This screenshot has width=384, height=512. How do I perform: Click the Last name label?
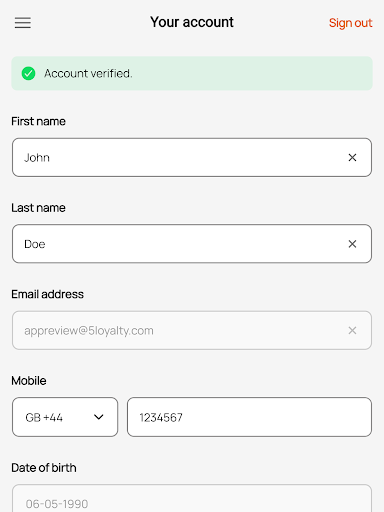38,208
